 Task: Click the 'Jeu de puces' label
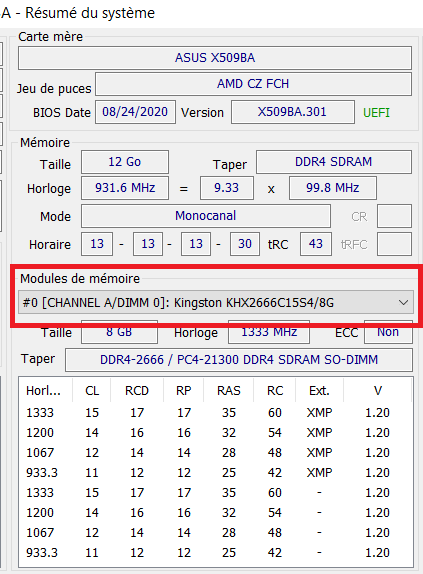point(54,89)
